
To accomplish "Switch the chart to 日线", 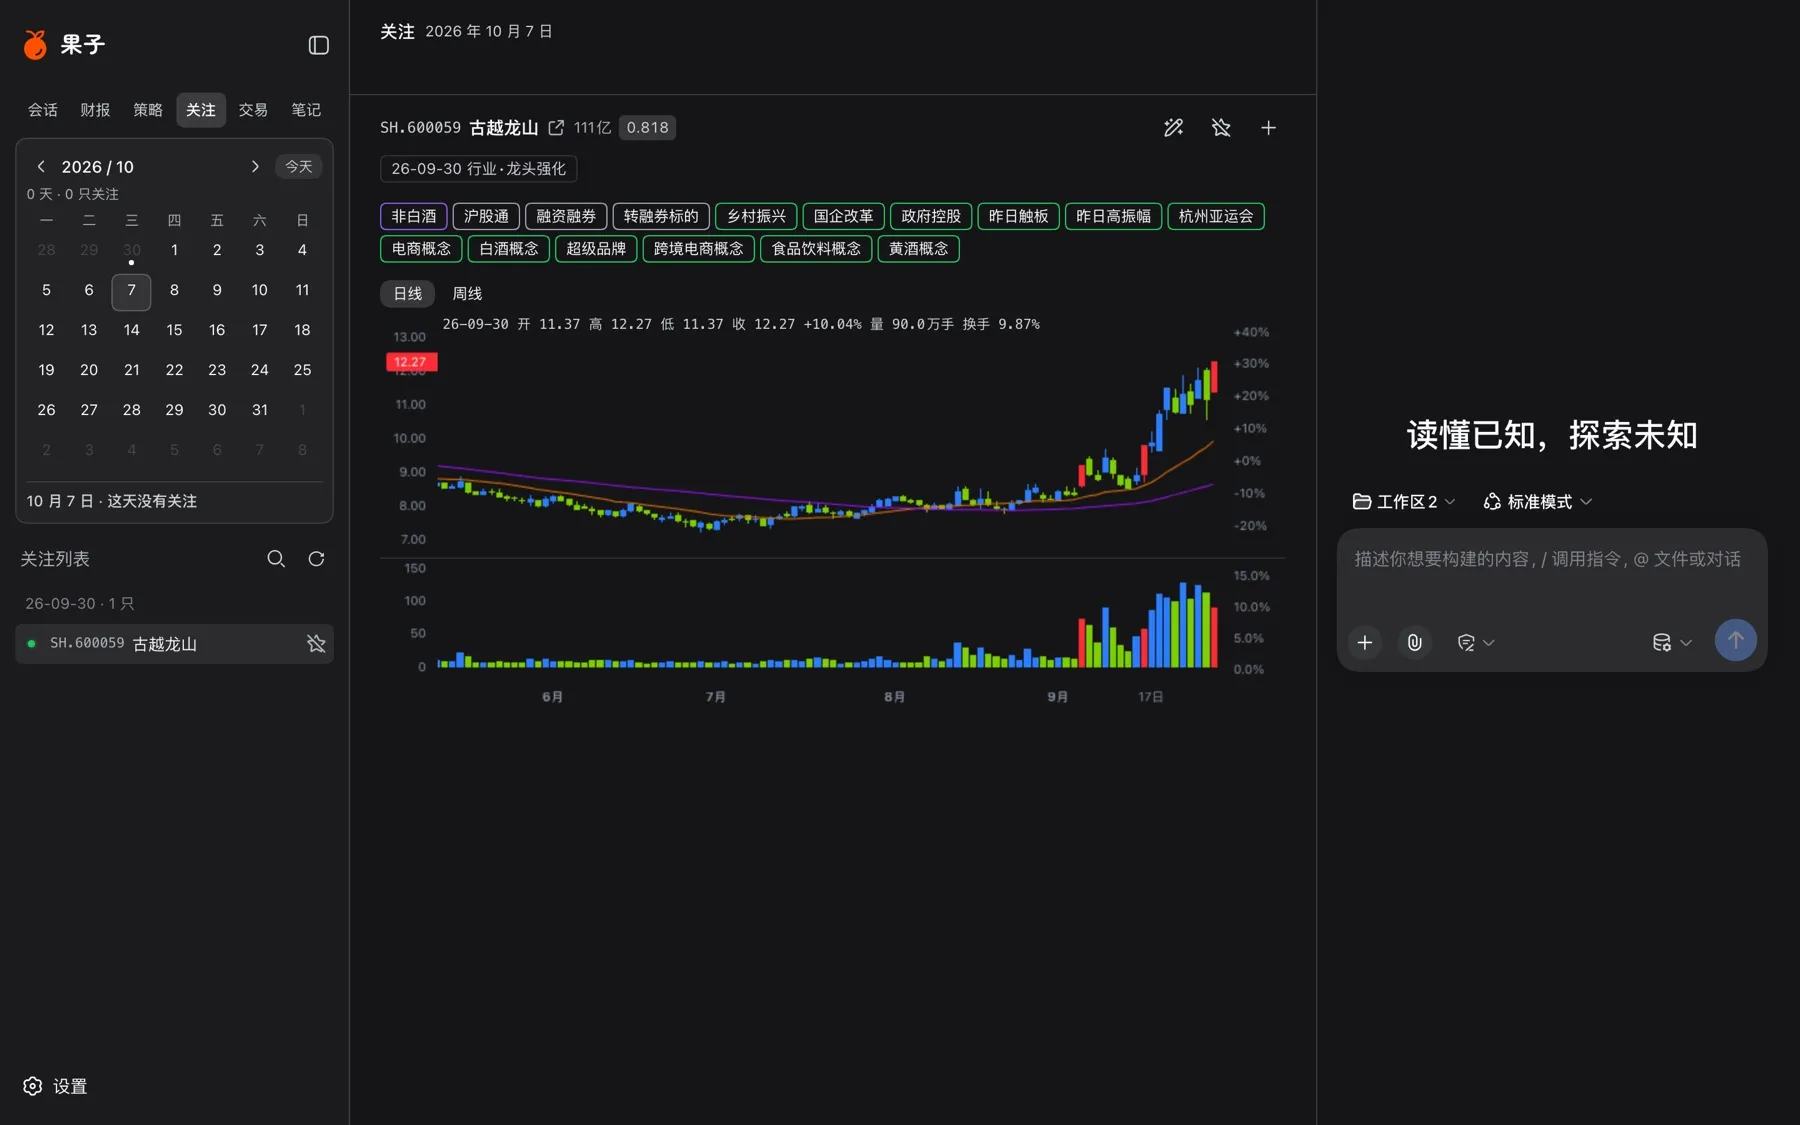I will click(x=407, y=294).
